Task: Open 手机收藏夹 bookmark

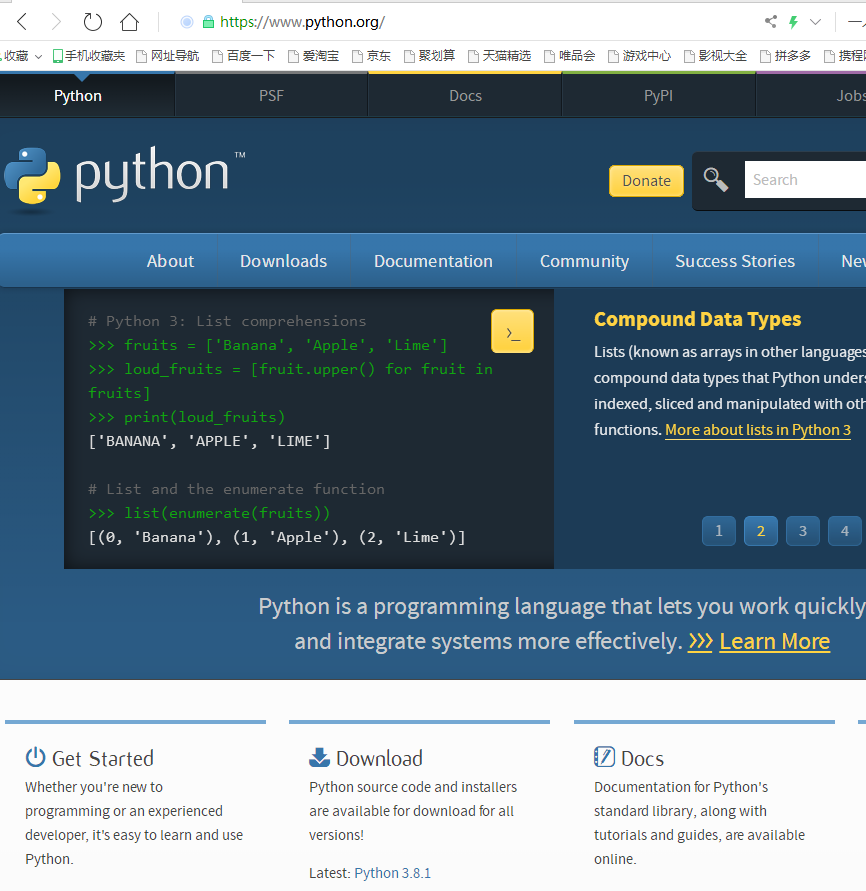Action: pyautogui.click(x=89, y=56)
